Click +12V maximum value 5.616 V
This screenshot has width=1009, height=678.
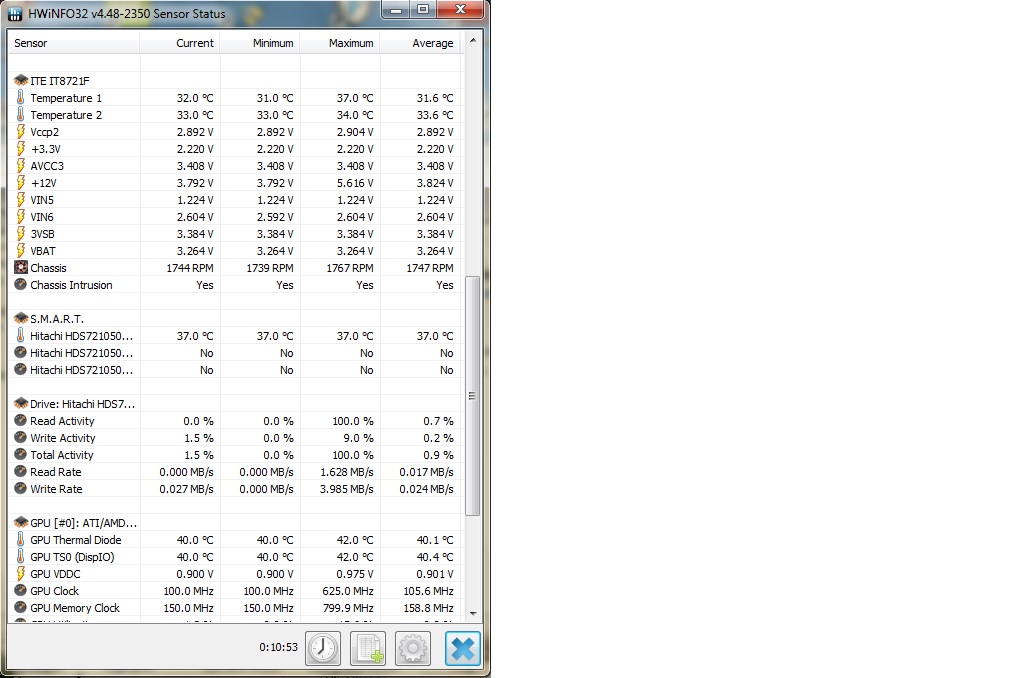click(x=355, y=183)
